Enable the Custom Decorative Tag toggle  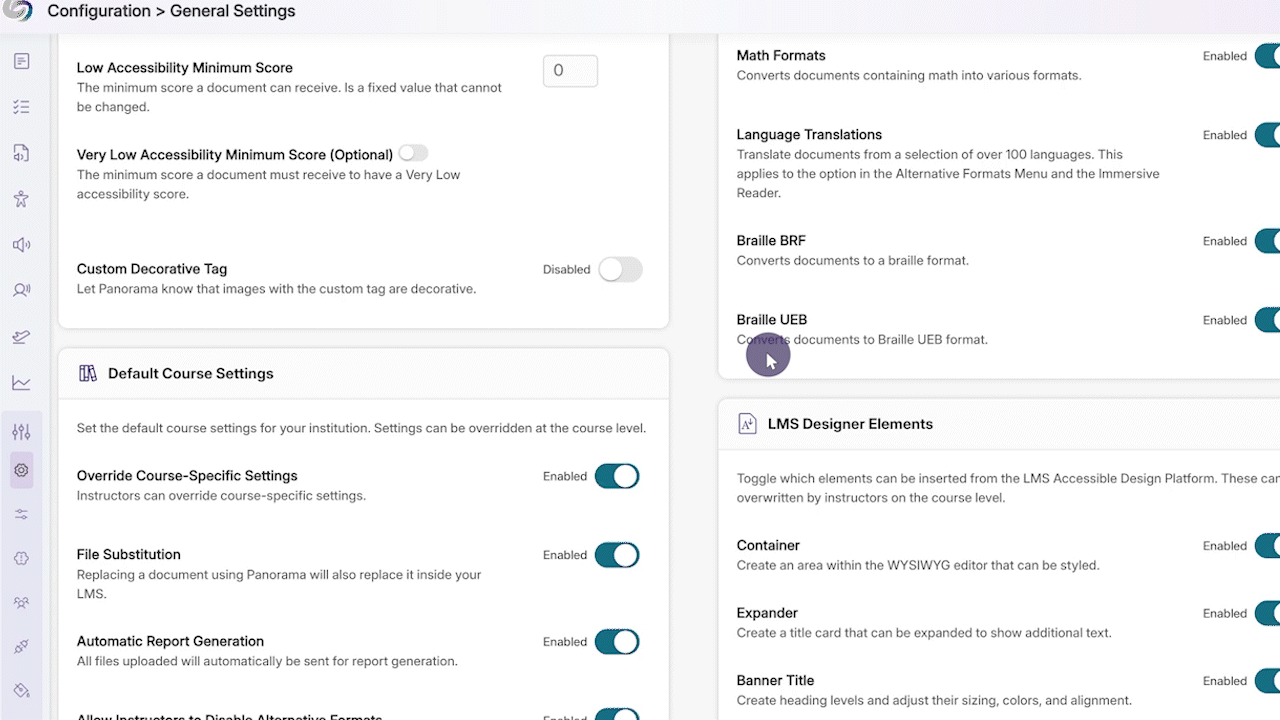(620, 269)
